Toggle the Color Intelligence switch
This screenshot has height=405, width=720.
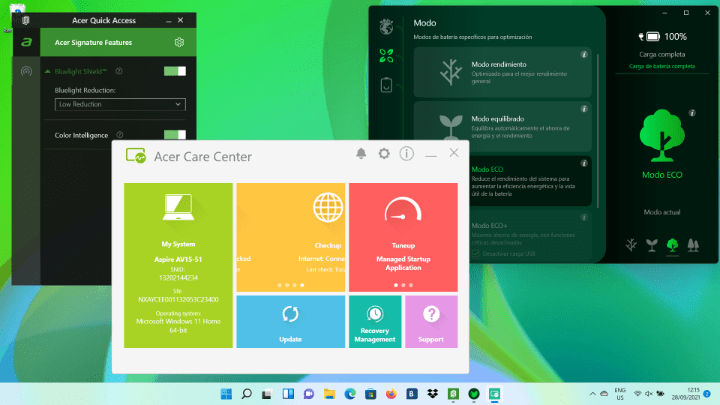[x=175, y=135]
